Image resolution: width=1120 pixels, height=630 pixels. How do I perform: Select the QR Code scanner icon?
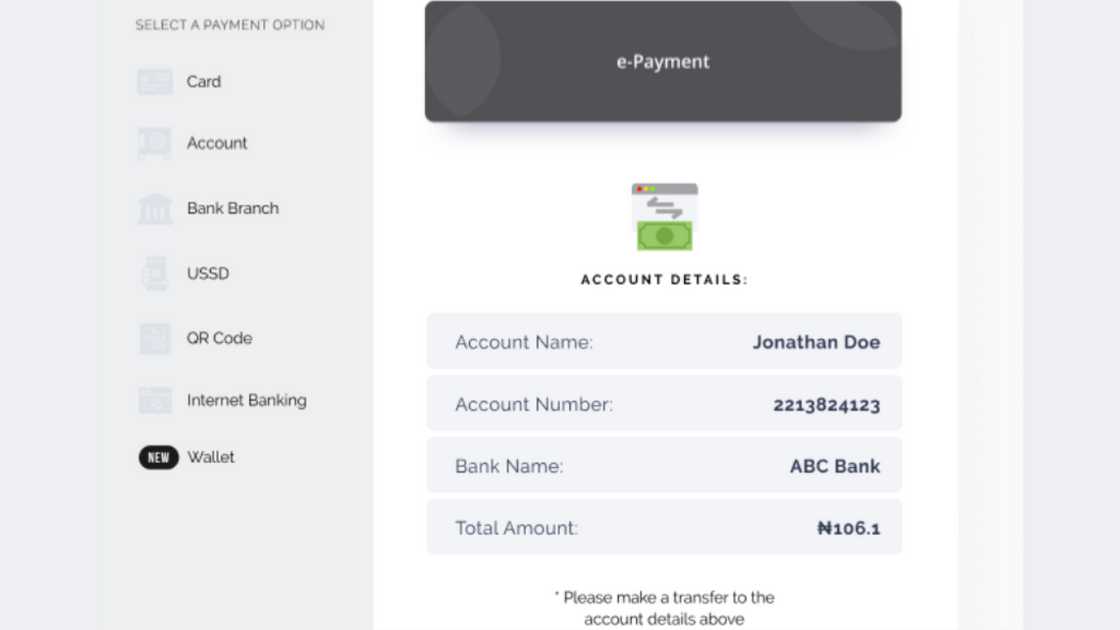(x=154, y=338)
